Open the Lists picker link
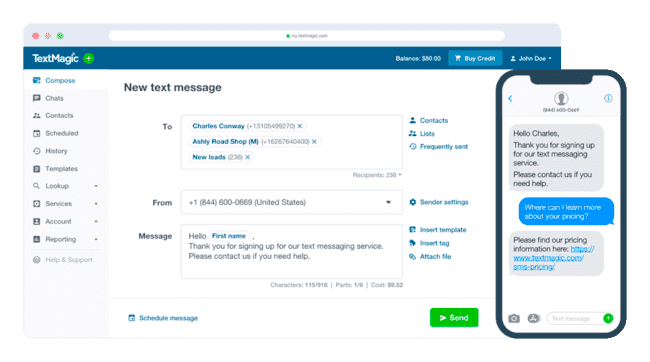This screenshot has height=362, width=650. click(427, 134)
